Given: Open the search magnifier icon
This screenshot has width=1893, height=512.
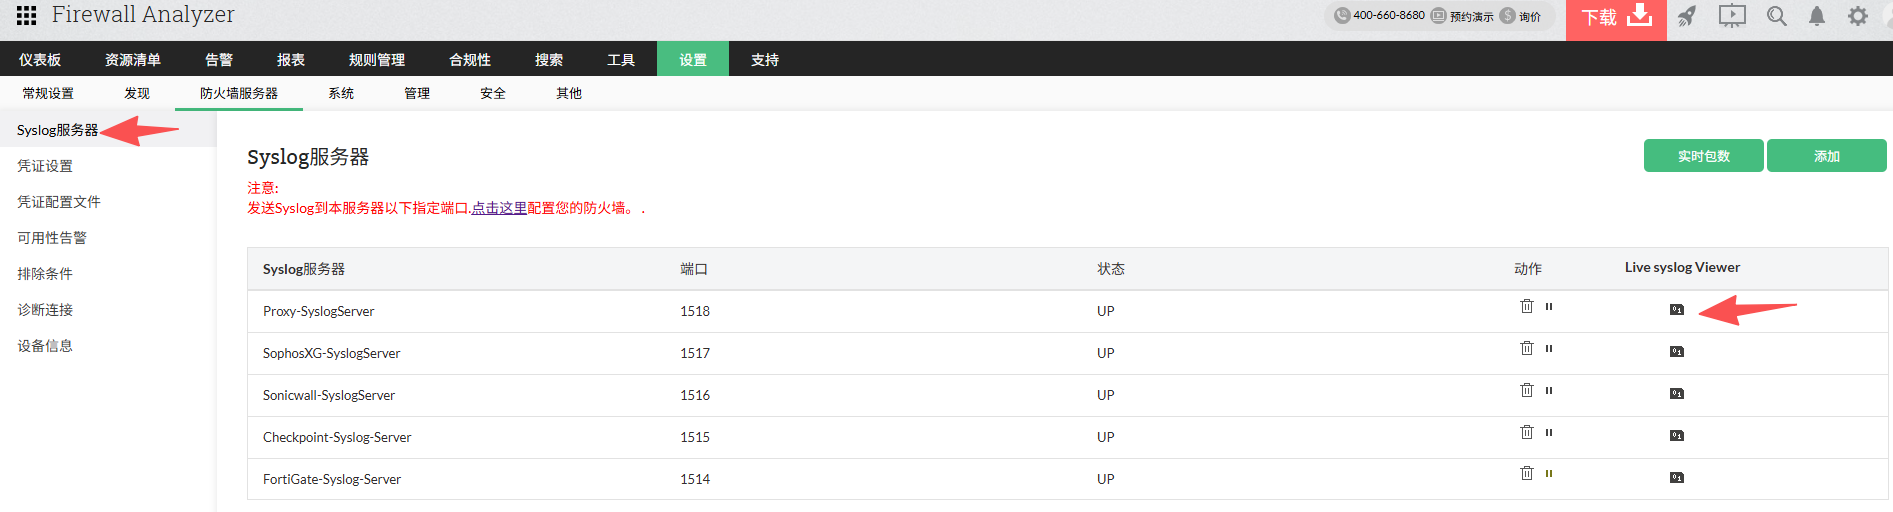Looking at the screenshot, I should click(x=1776, y=16).
